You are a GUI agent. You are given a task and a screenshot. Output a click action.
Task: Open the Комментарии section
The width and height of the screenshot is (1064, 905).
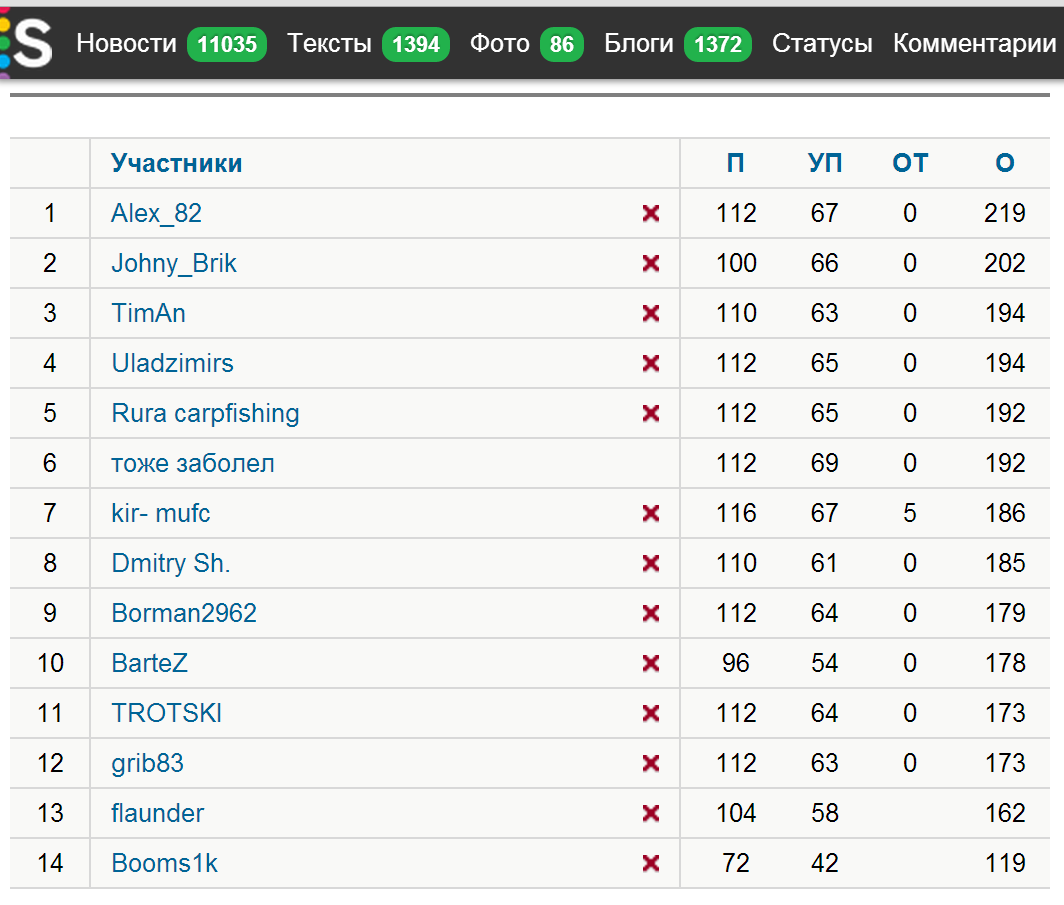[x=974, y=44]
